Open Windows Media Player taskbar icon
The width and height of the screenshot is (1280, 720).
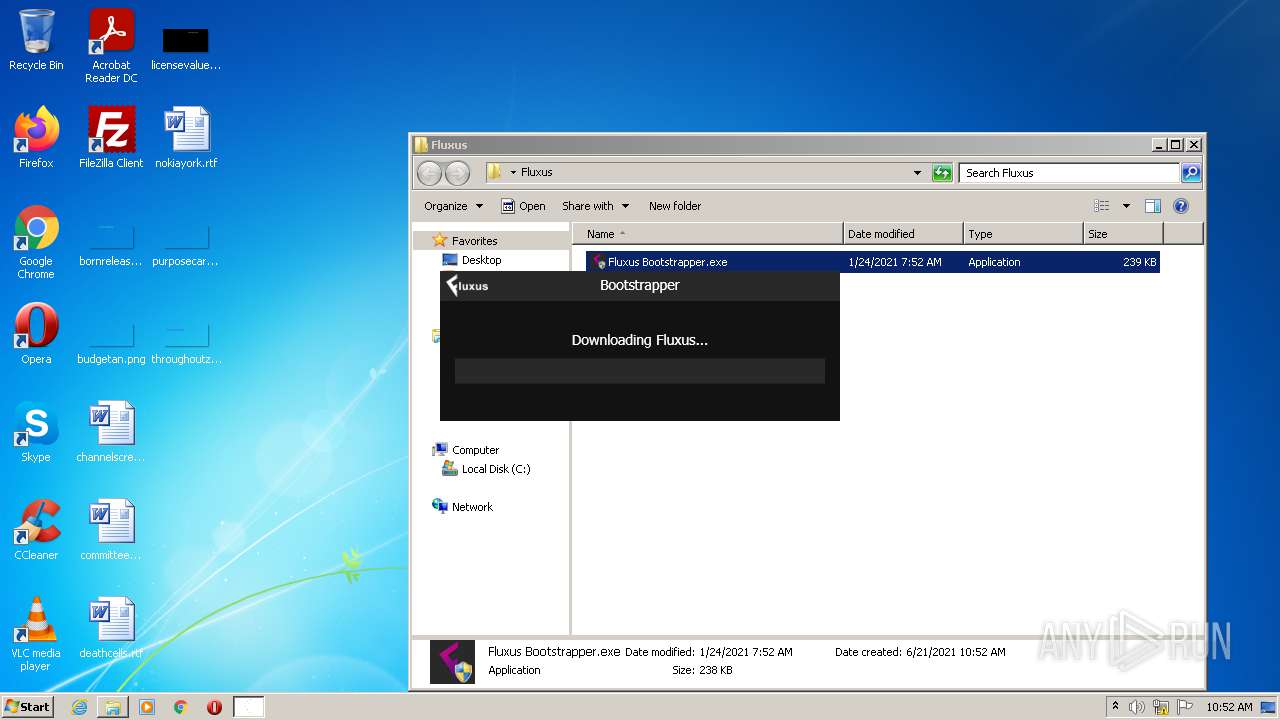point(147,707)
